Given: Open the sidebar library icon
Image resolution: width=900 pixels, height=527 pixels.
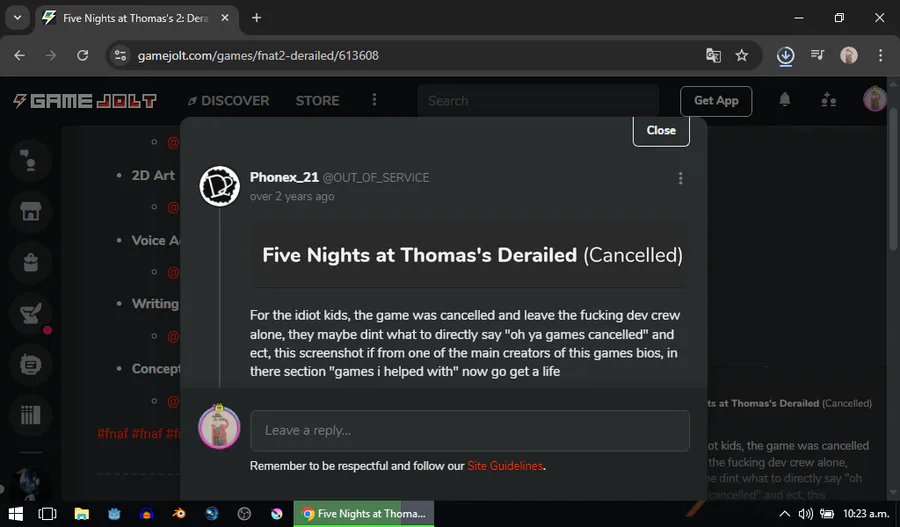Looking at the screenshot, I should point(30,415).
